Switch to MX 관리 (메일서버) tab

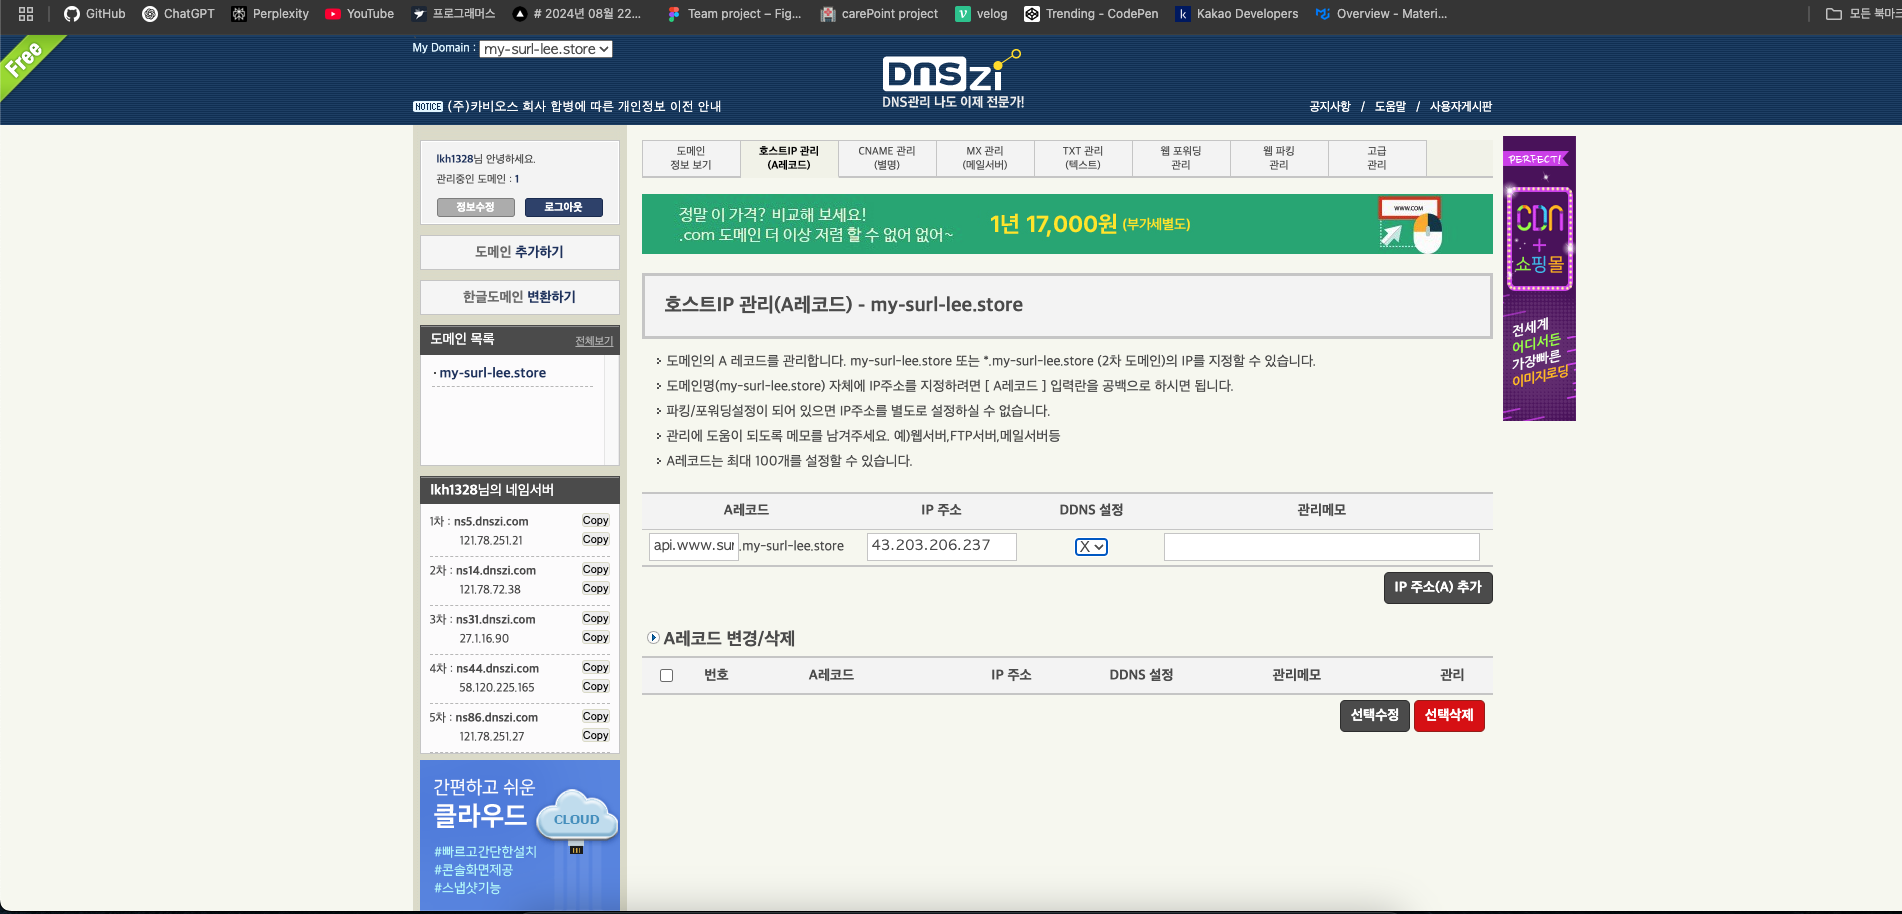[x=985, y=158]
